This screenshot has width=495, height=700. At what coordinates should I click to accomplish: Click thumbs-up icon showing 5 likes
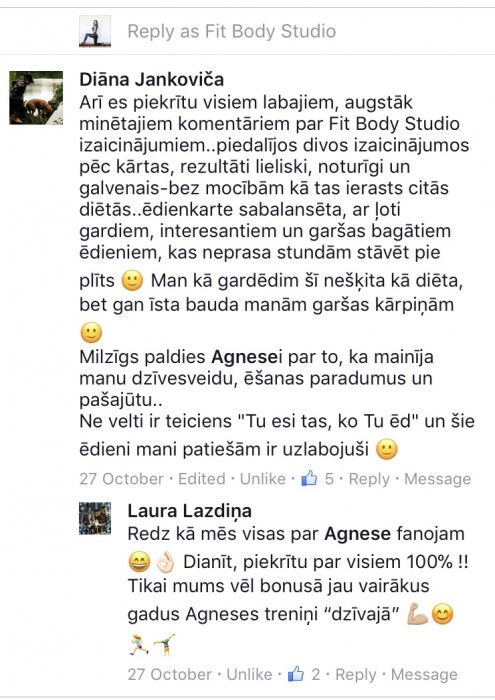pos(309,478)
